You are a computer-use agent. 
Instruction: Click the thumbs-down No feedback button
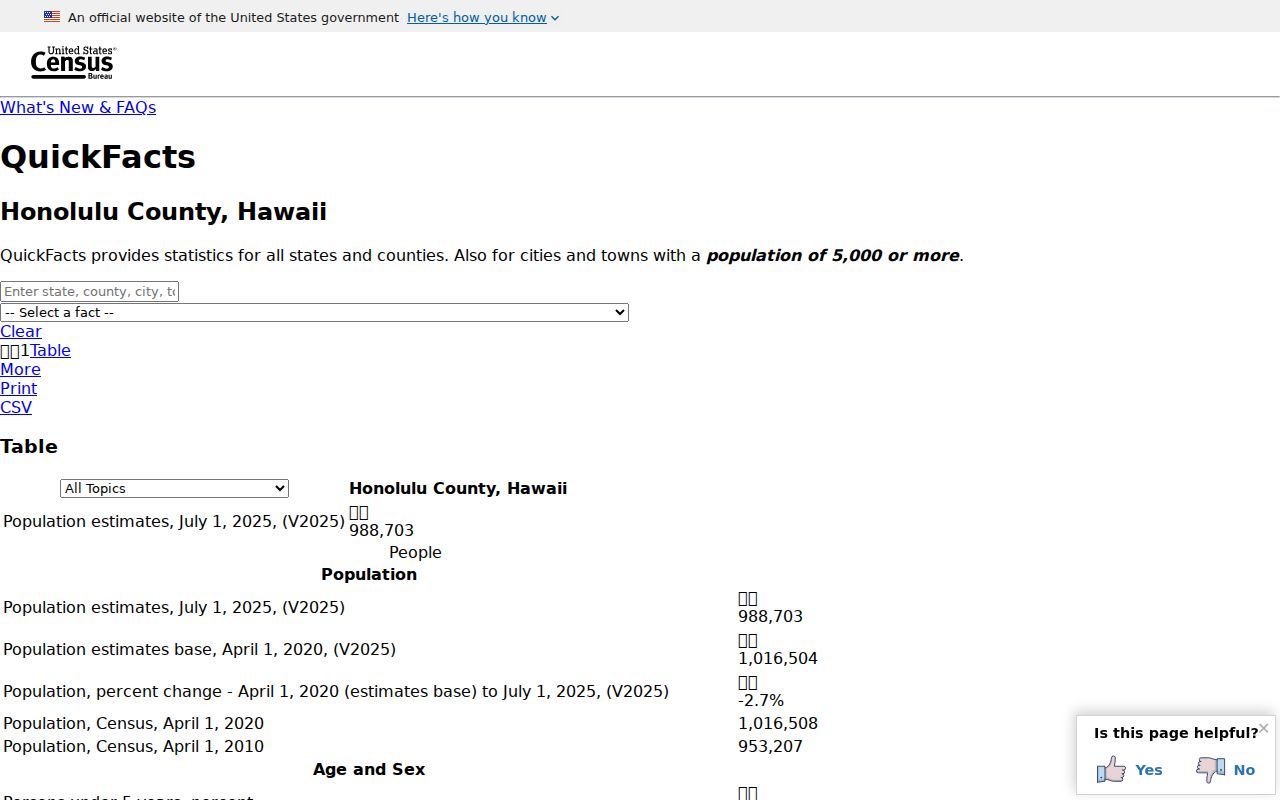coord(1226,769)
